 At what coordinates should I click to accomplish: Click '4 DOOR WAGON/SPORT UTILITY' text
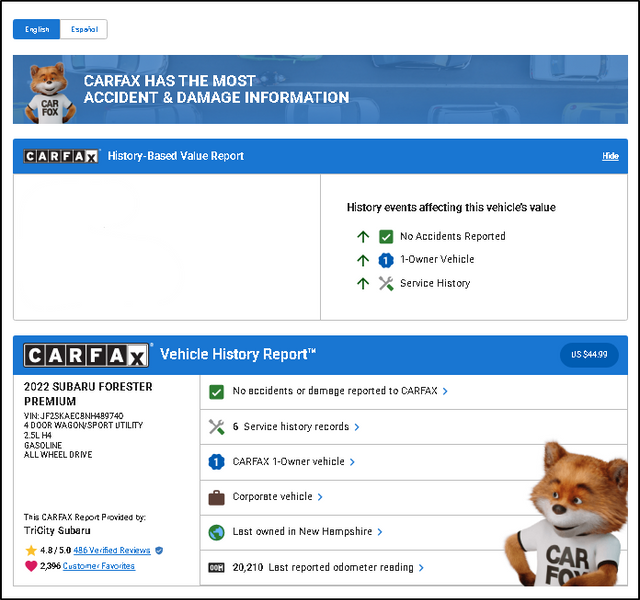83,425
